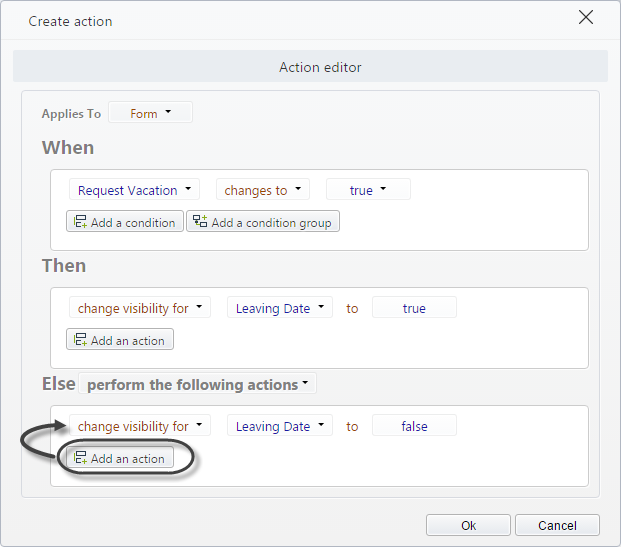Close the Create action dialog
The height and width of the screenshot is (547, 621).
[585, 17]
